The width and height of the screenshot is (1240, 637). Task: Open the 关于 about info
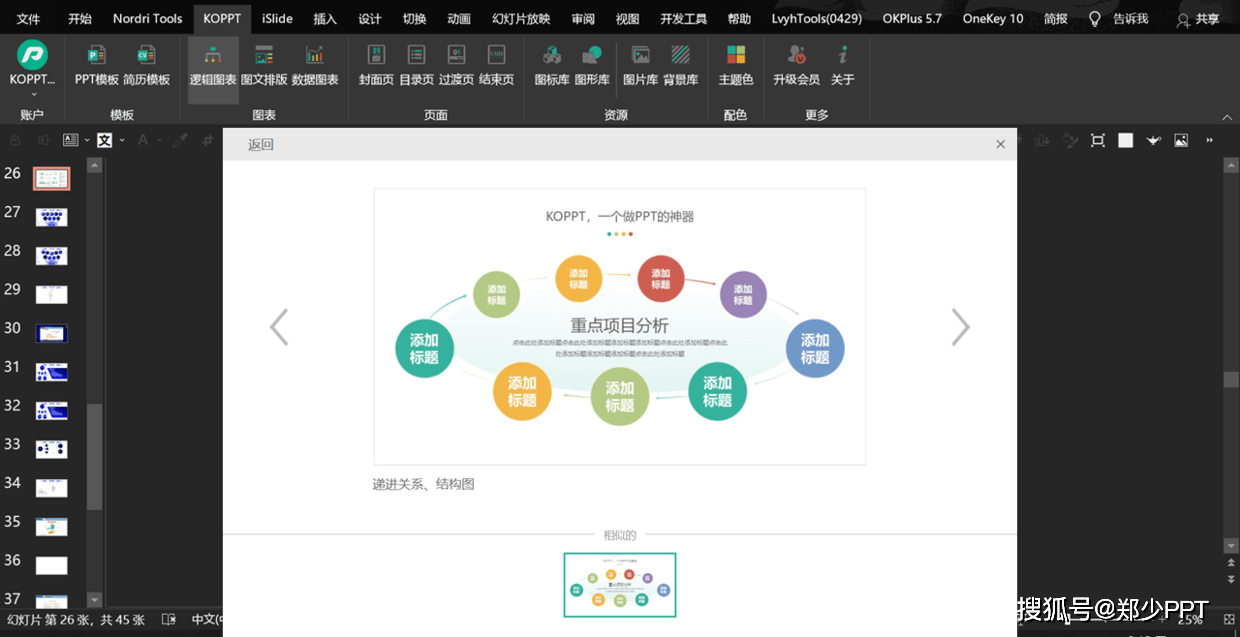point(843,66)
